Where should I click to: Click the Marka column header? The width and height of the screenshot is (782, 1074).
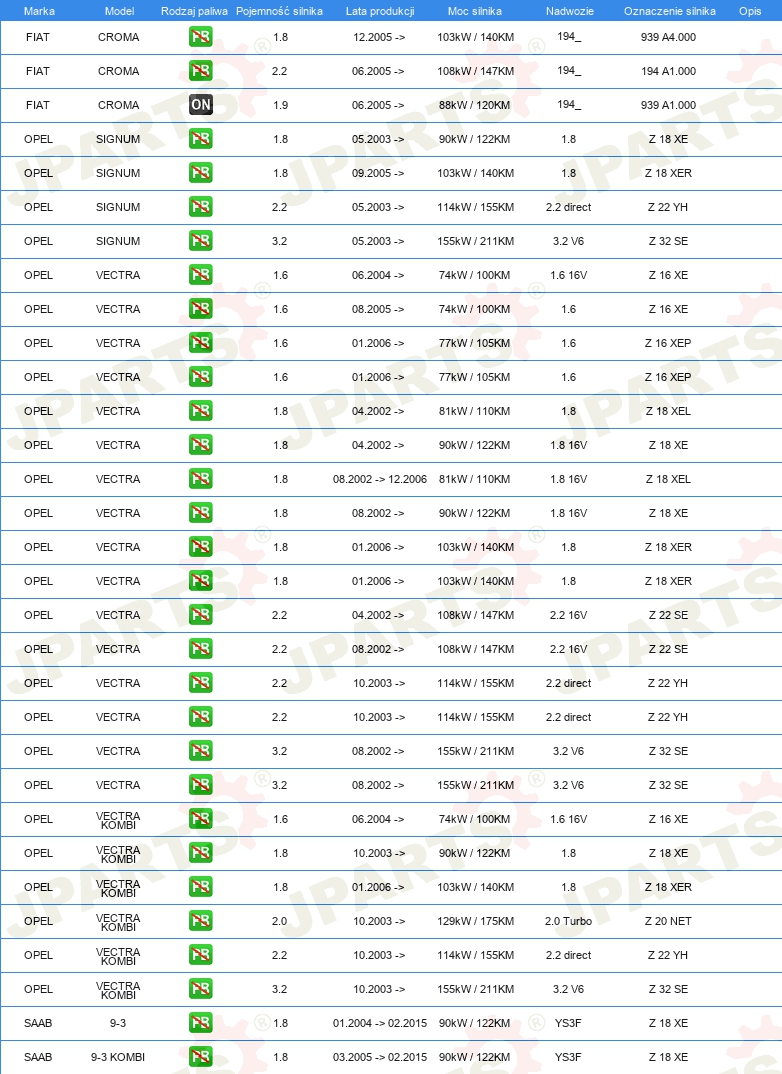39,11
